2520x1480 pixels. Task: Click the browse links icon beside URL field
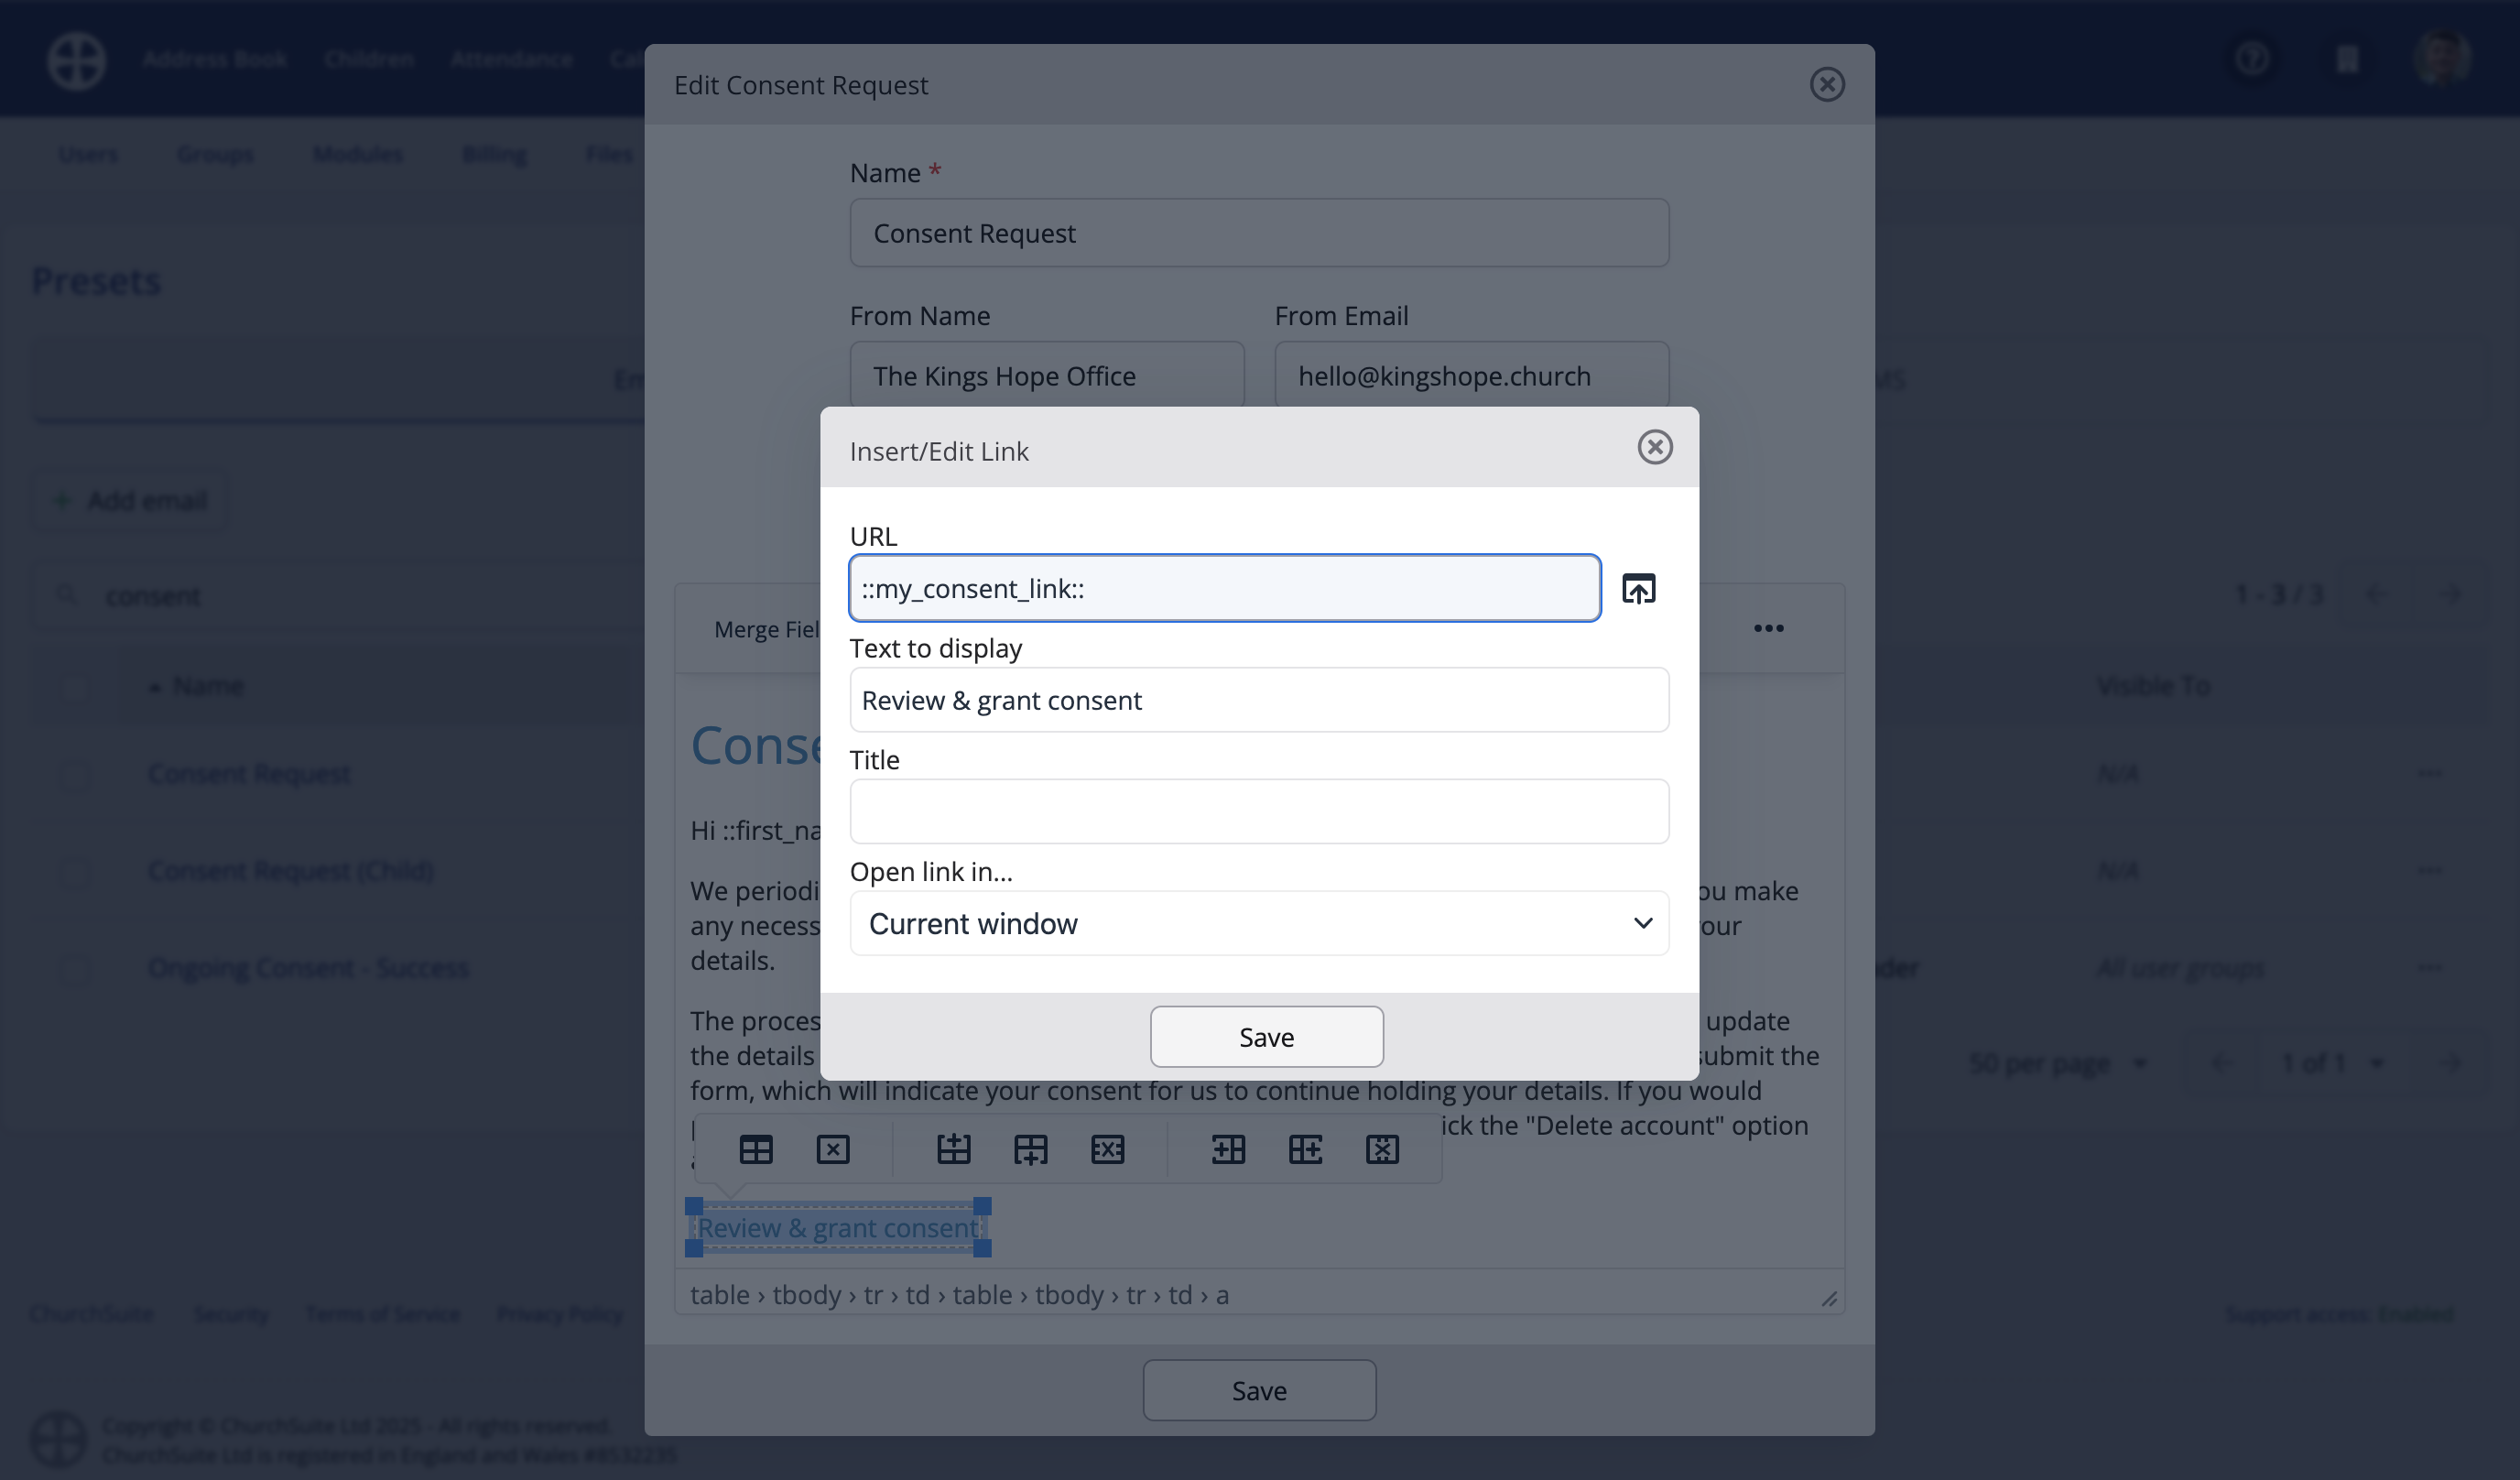(1638, 589)
